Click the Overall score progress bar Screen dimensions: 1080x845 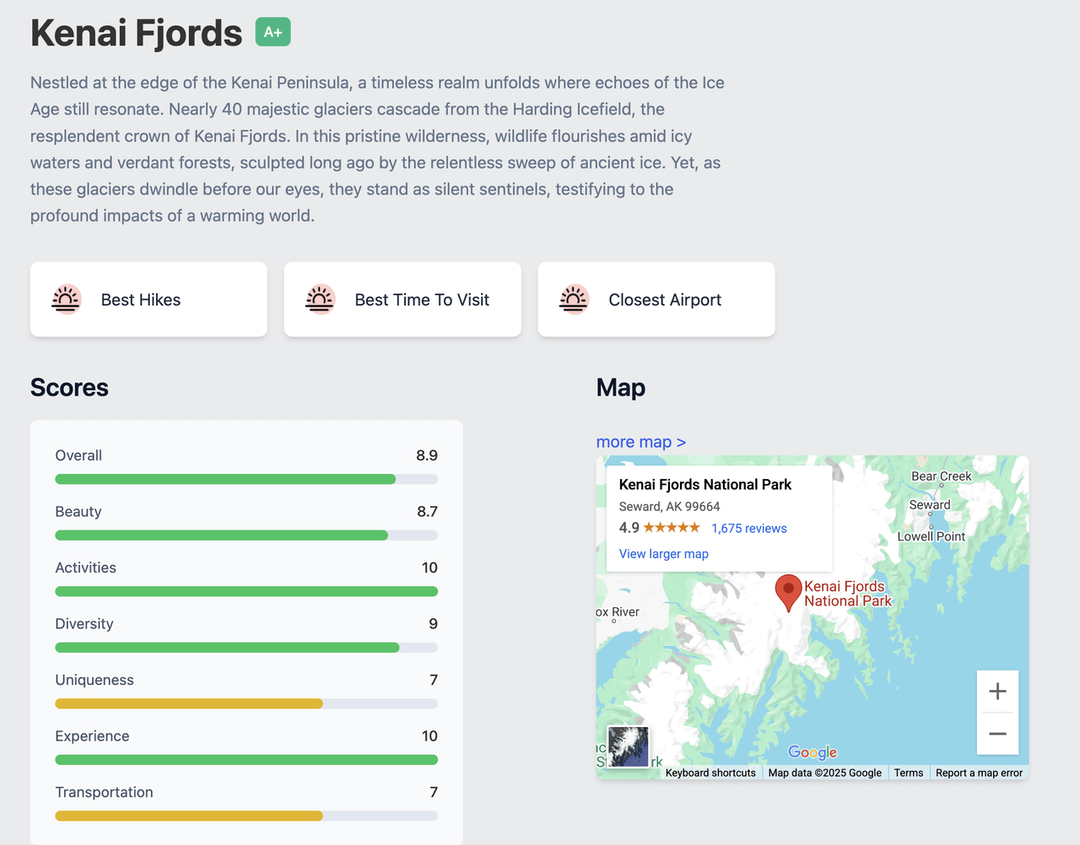click(246, 479)
